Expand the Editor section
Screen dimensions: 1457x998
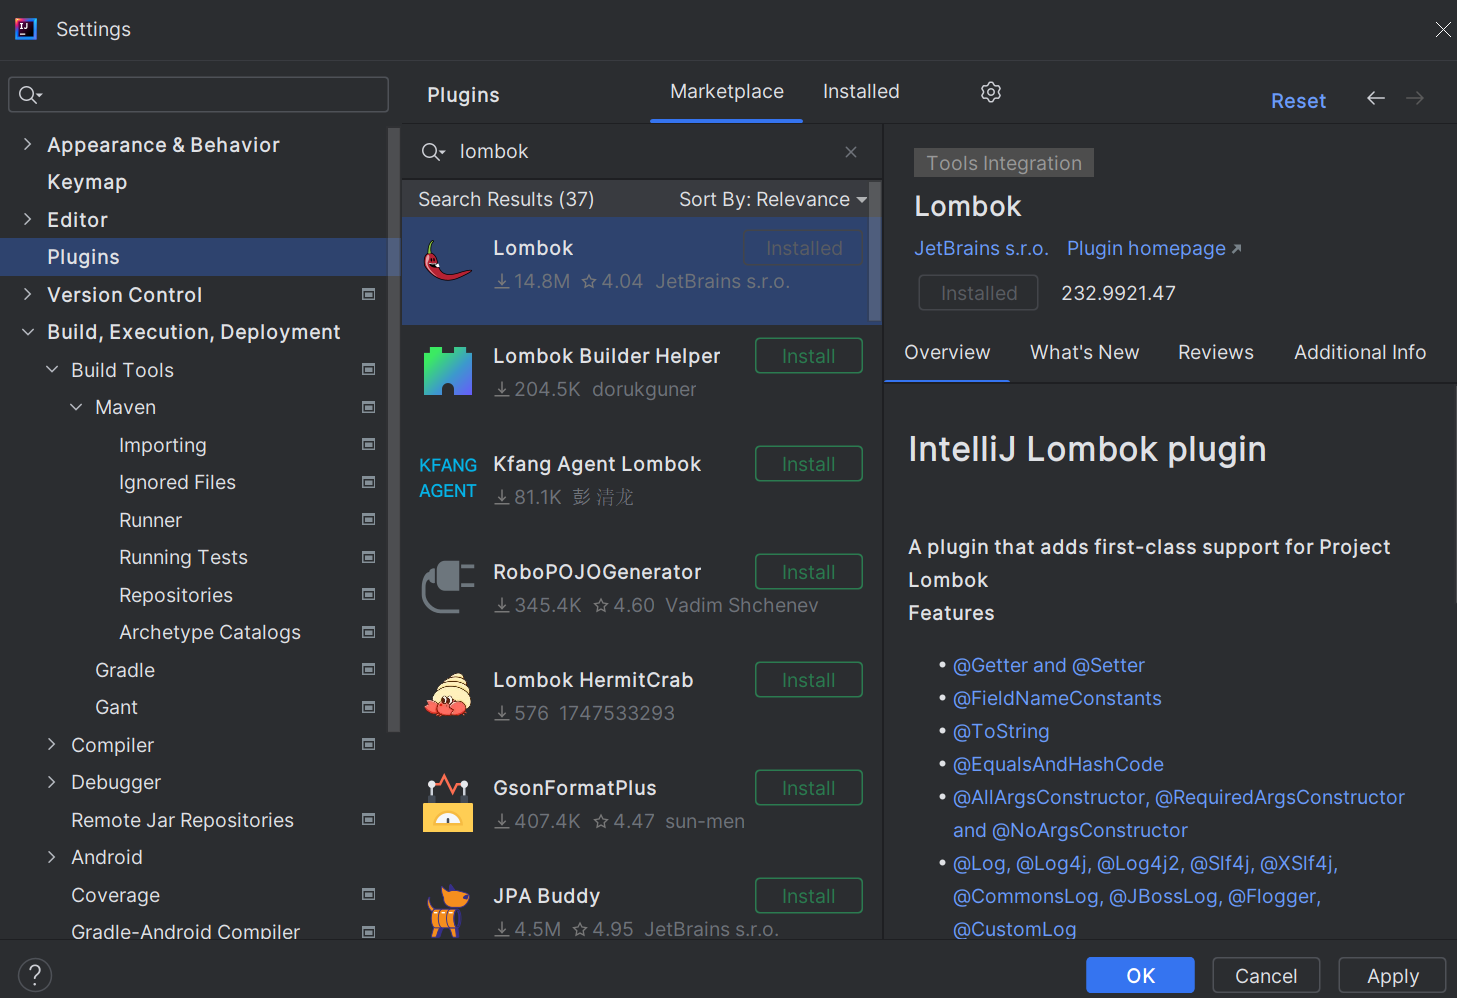(x=27, y=219)
